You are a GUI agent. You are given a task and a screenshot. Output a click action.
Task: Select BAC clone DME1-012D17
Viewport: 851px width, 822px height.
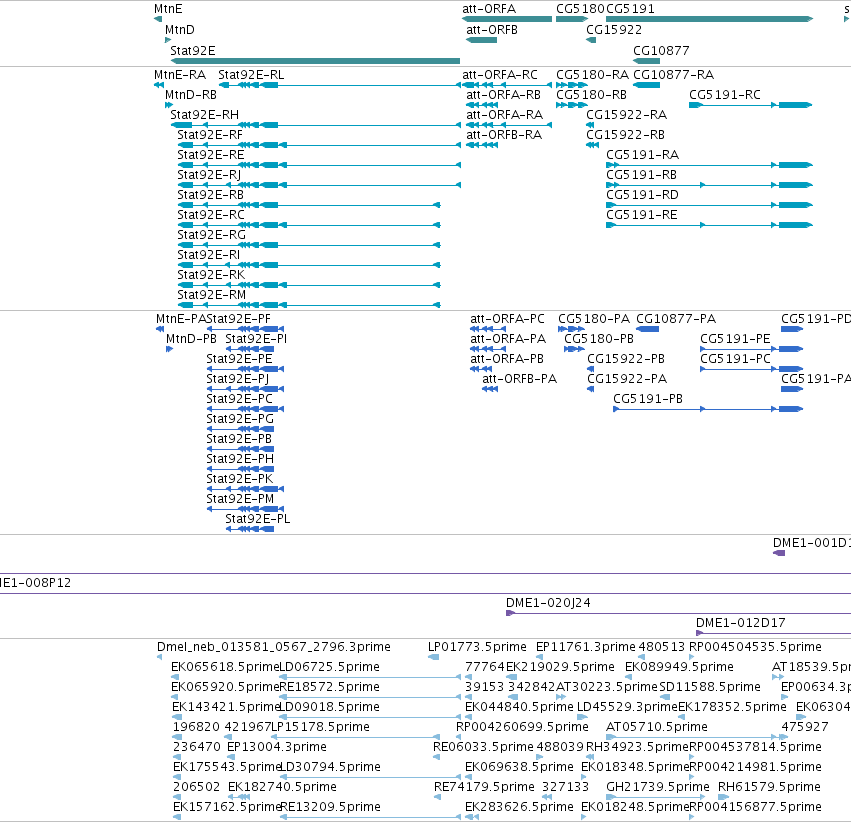point(773,633)
